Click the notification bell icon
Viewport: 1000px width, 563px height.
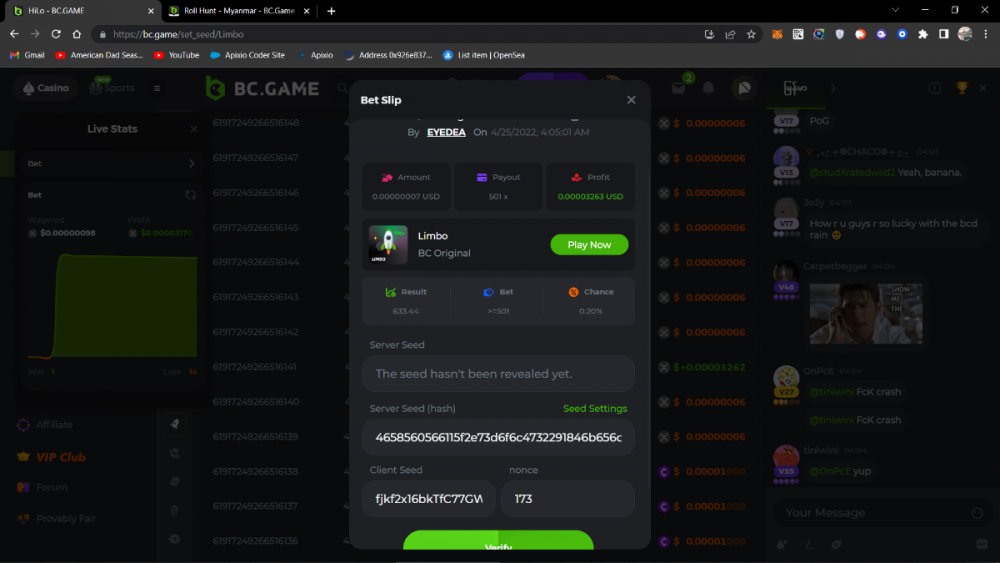(708, 88)
